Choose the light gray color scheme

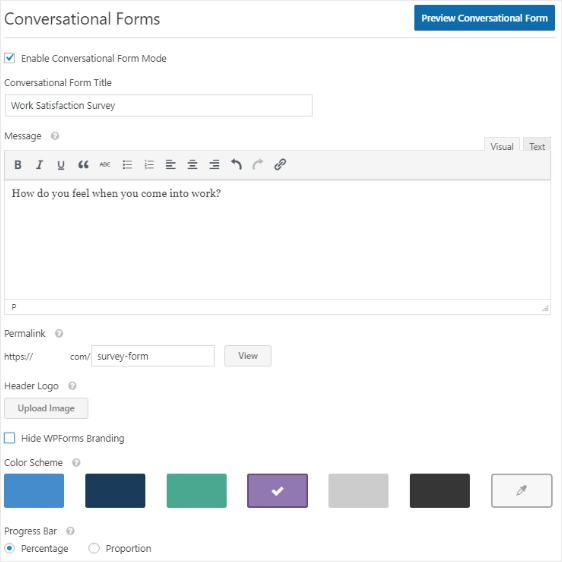tap(358, 491)
